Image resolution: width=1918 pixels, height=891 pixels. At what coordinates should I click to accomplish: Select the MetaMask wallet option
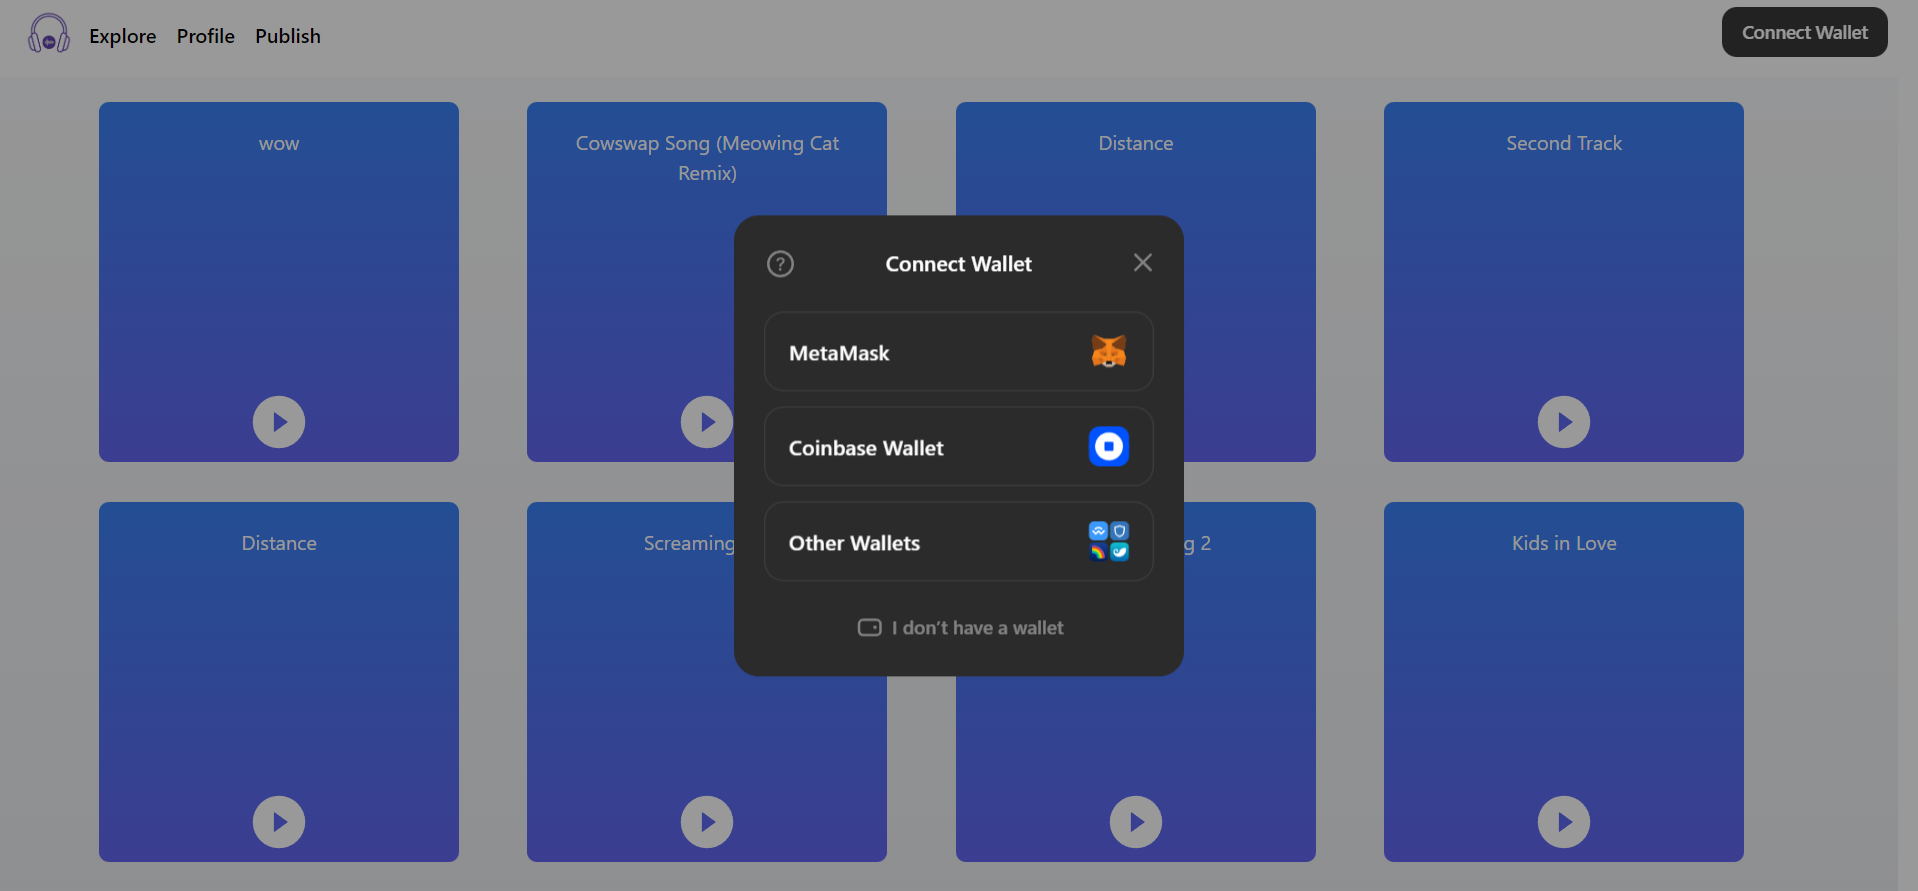pyautogui.click(x=958, y=352)
